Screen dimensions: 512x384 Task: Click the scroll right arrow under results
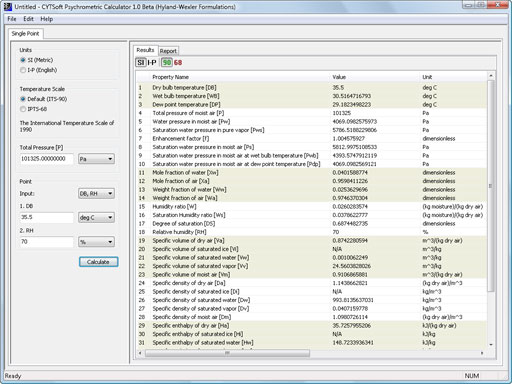[482, 353]
